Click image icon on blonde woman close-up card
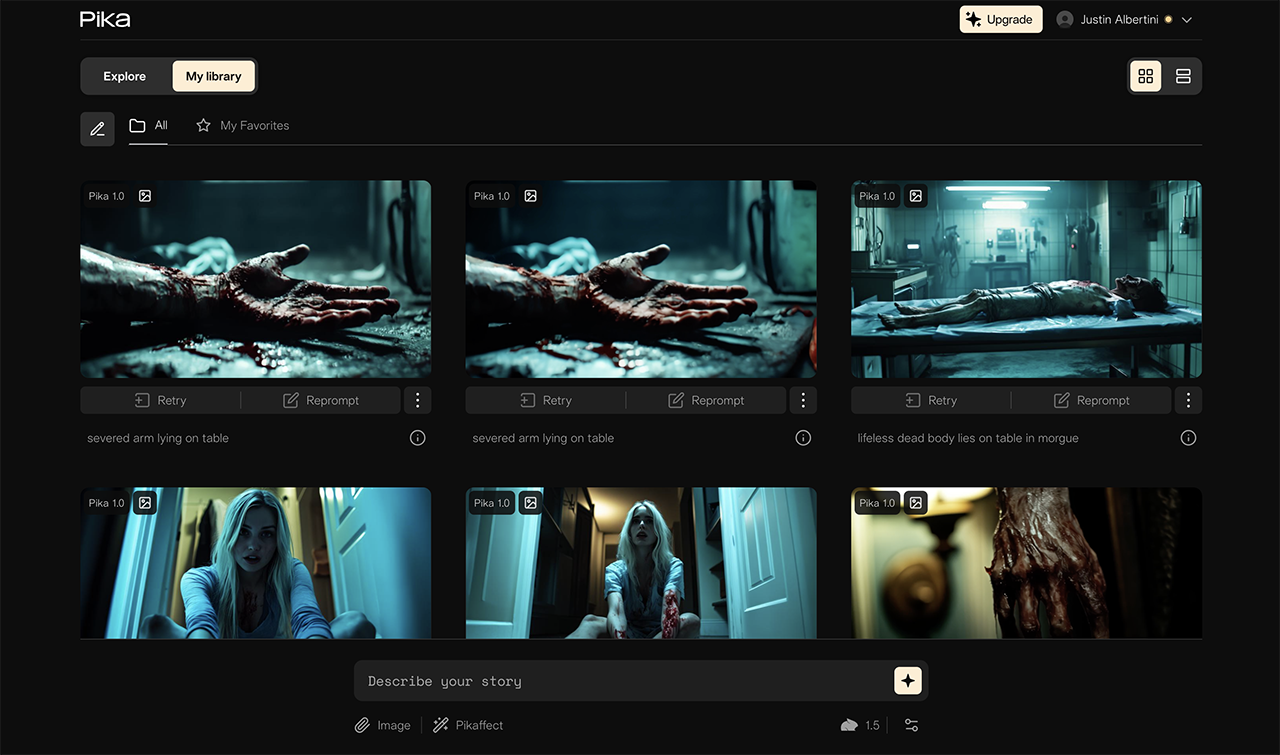The width and height of the screenshot is (1280, 755). tap(145, 503)
